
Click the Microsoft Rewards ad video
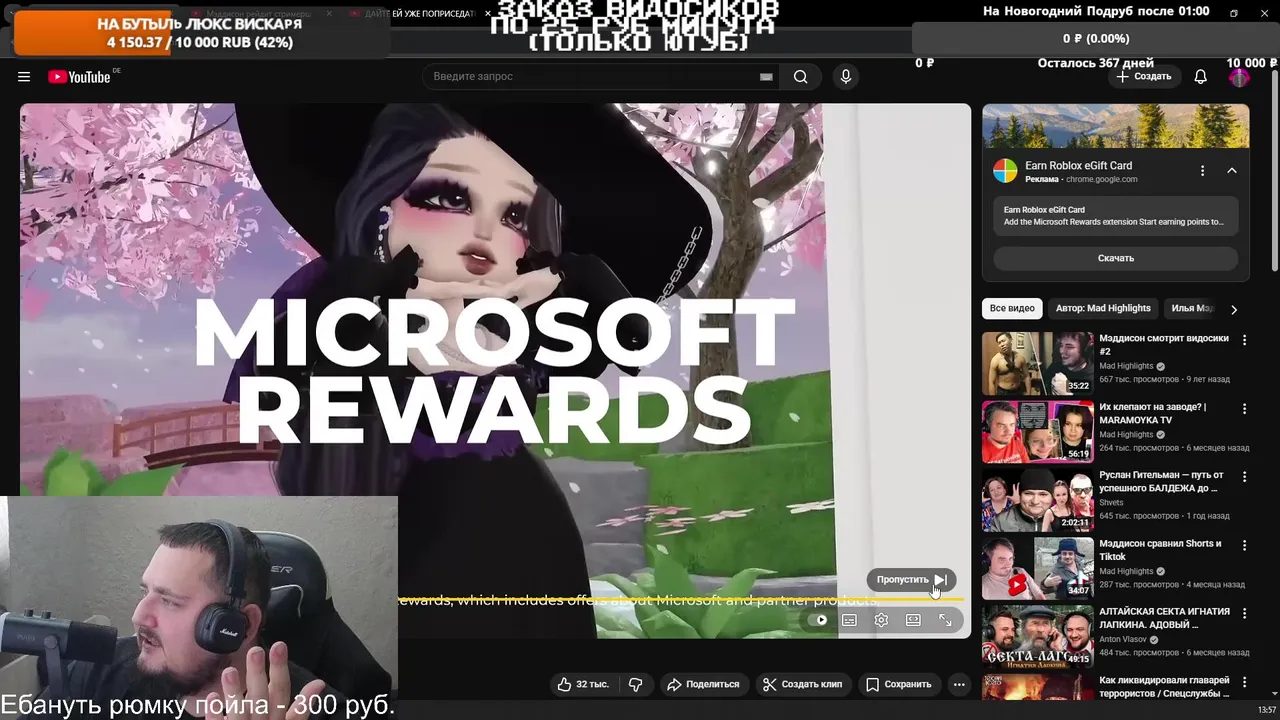click(x=495, y=370)
